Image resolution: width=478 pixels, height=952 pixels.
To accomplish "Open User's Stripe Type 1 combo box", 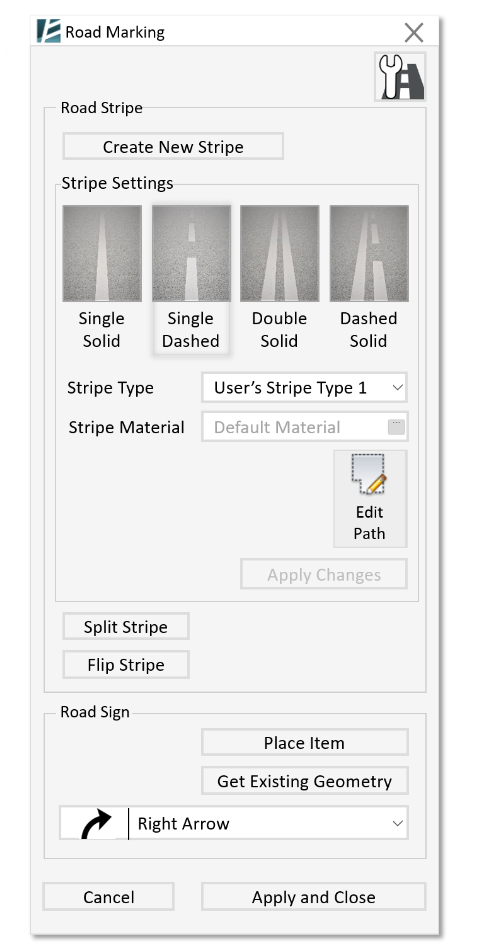I will pos(304,388).
